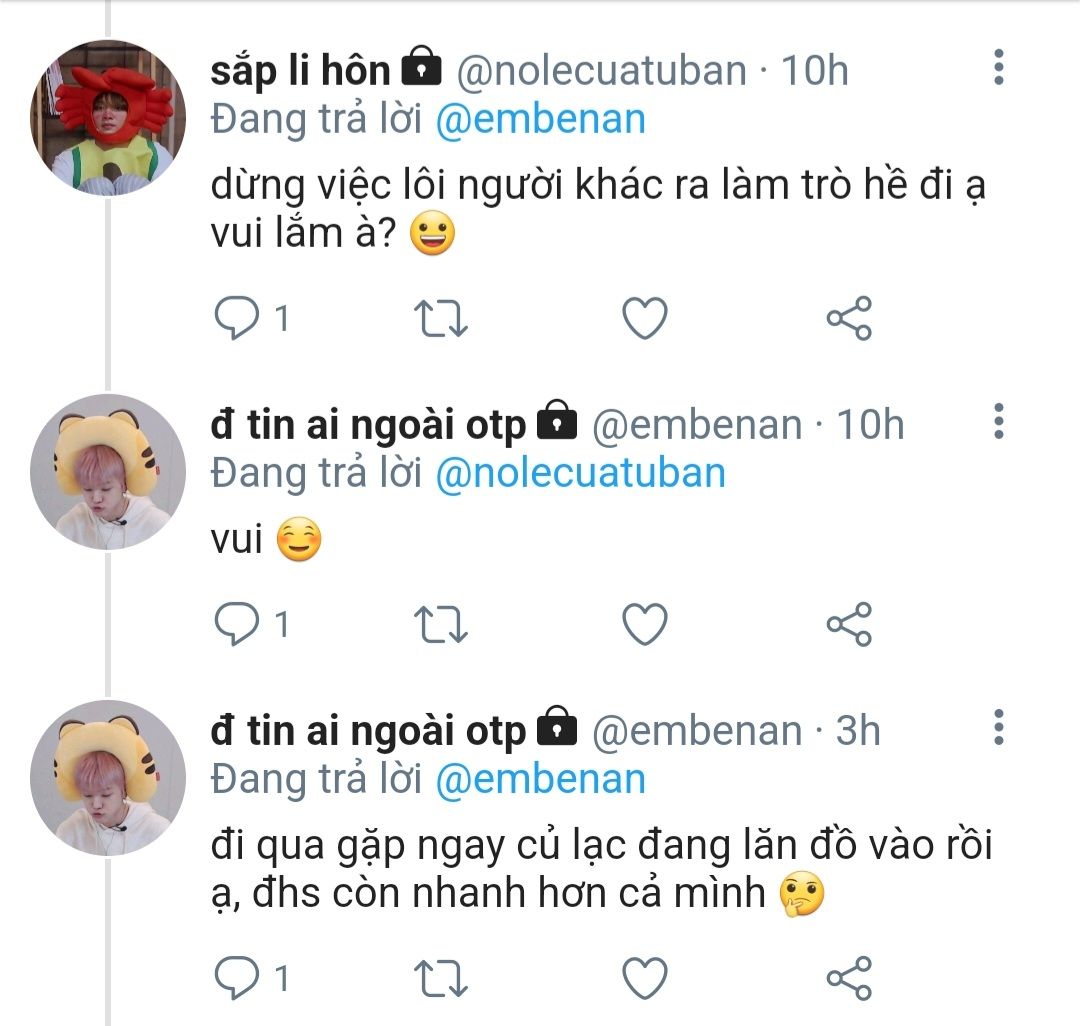1080x1026 pixels.
Task: Like the 'vui' reply tweet
Action: tap(644, 625)
